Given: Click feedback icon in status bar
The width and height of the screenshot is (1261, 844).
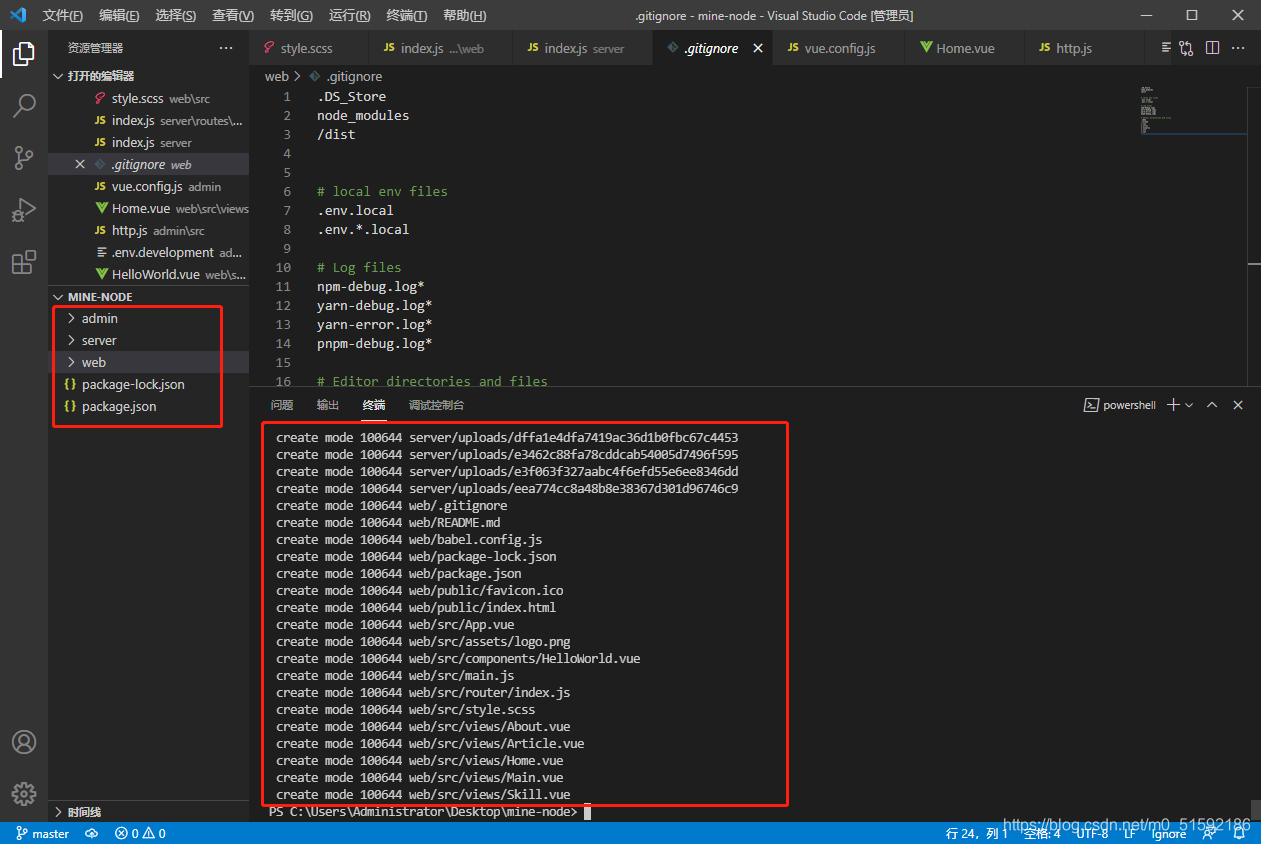Looking at the screenshot, I should pyautogui.click(x=1209, y=833).
